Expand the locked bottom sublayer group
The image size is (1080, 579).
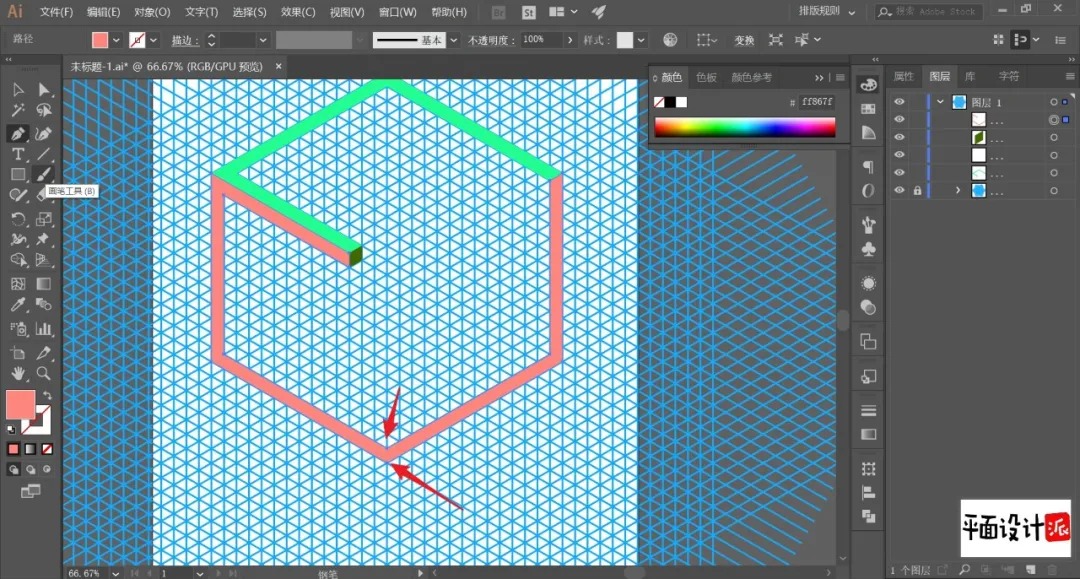(x=957, y=191)
